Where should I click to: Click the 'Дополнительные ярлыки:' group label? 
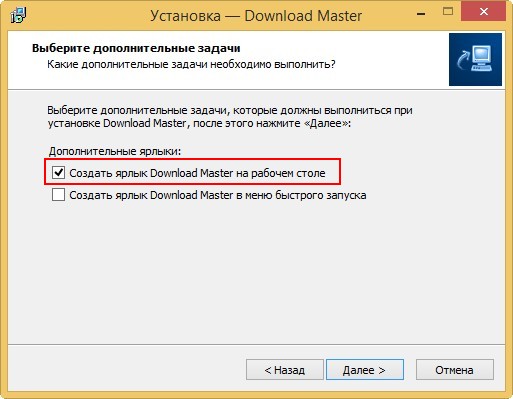point(115,151)
